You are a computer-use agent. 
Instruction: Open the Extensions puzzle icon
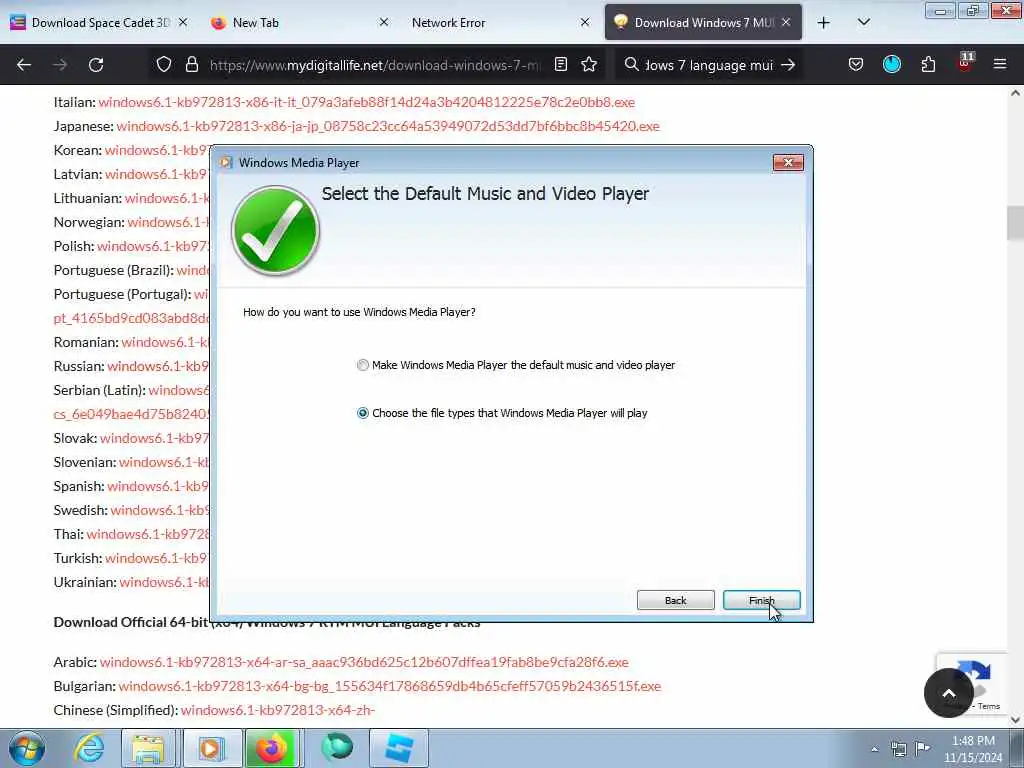point(928,65)
